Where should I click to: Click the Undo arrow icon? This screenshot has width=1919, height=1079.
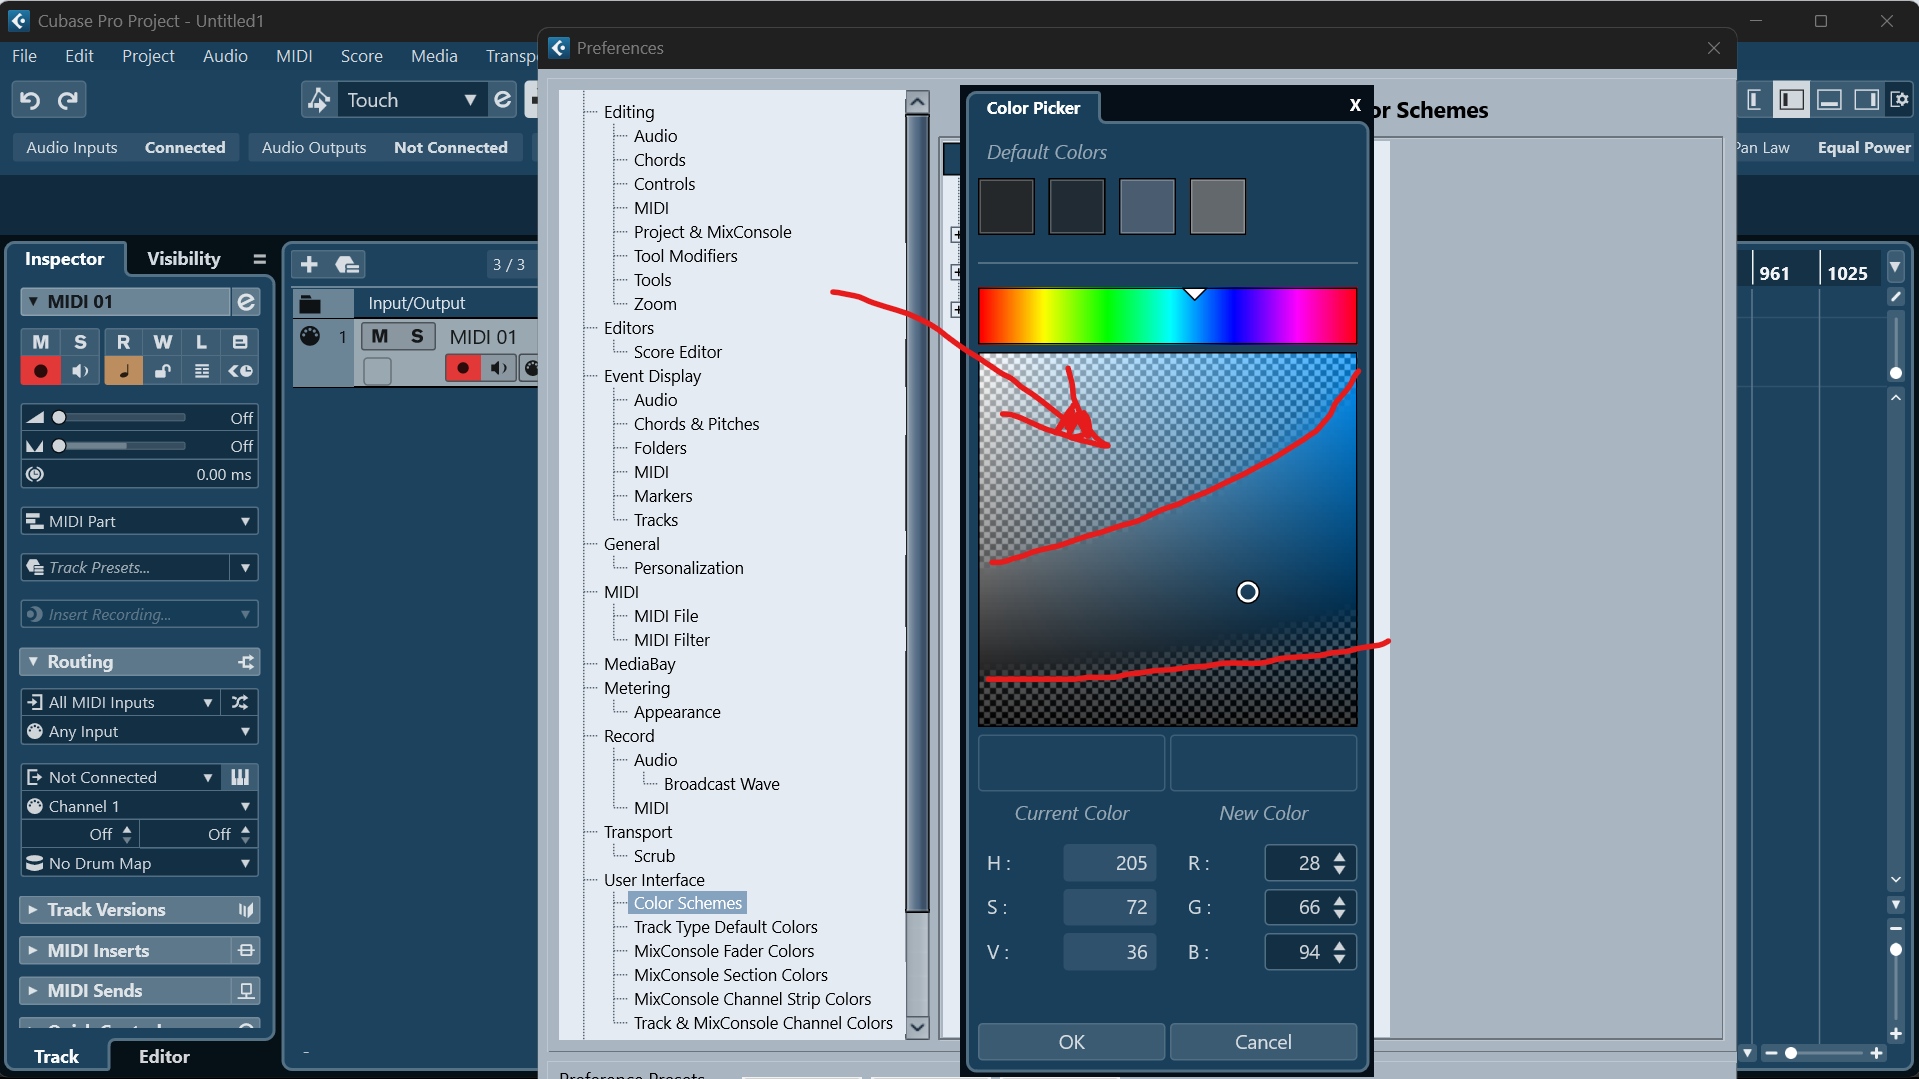click(30, 100)
